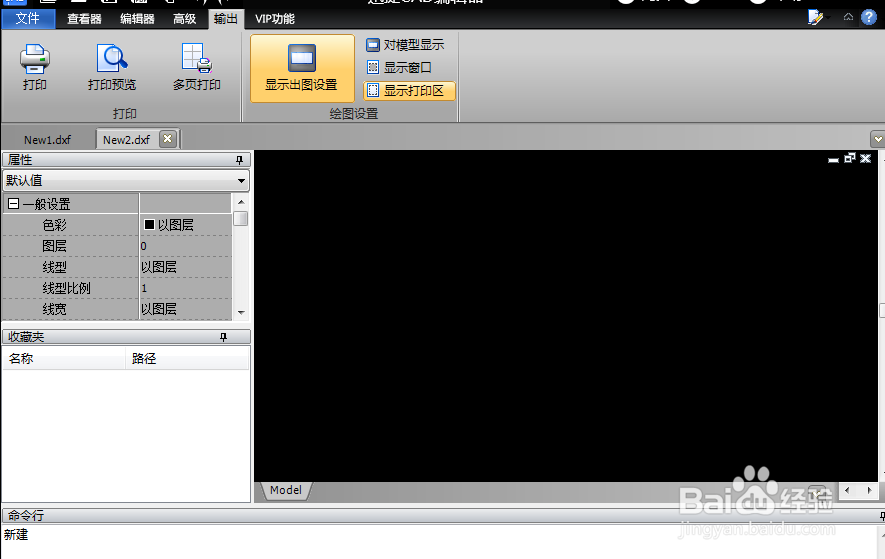Click the Path (路径) column header
This screenshot has width=885, height=559.
(187, 359)
